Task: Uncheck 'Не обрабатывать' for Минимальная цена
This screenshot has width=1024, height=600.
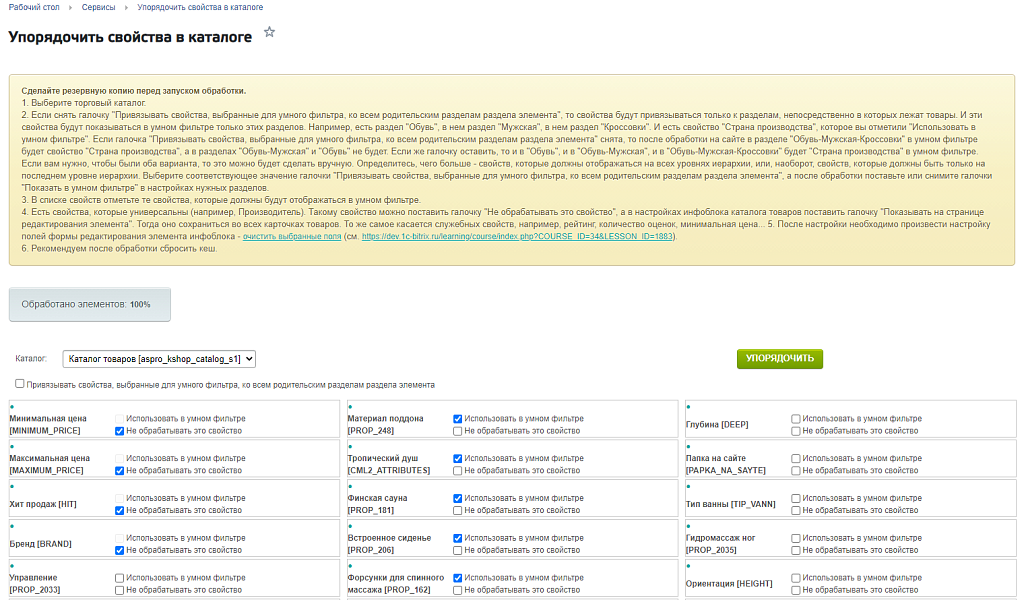Action: click(x=120, y=431)
